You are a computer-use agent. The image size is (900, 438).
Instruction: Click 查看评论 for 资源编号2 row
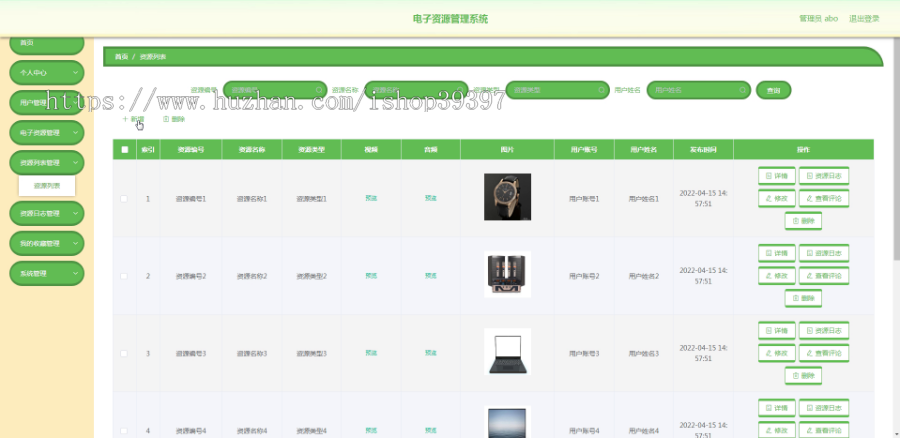[x=824, y=276]
